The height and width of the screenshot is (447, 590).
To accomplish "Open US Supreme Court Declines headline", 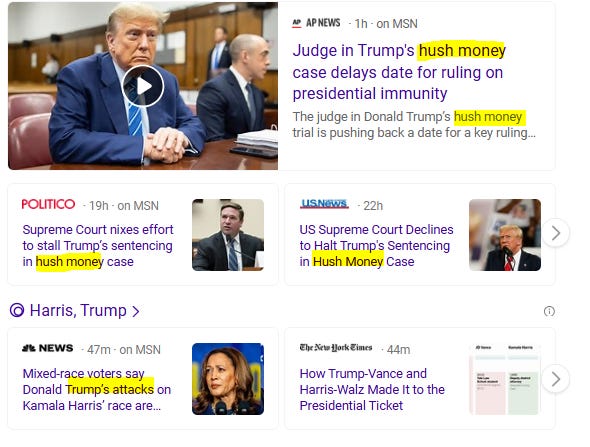I will 376,245.
